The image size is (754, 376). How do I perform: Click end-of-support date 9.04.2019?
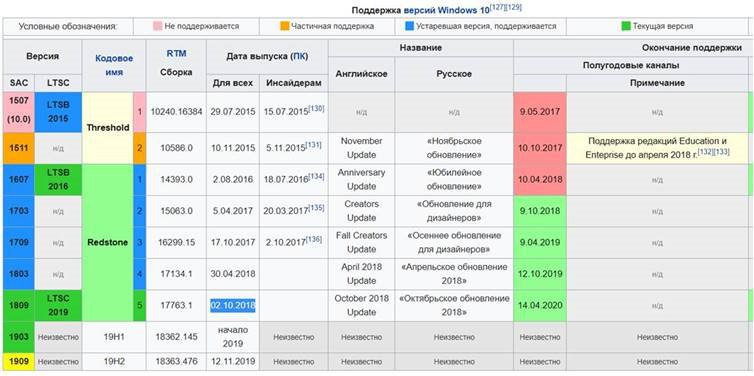point(540,242)
